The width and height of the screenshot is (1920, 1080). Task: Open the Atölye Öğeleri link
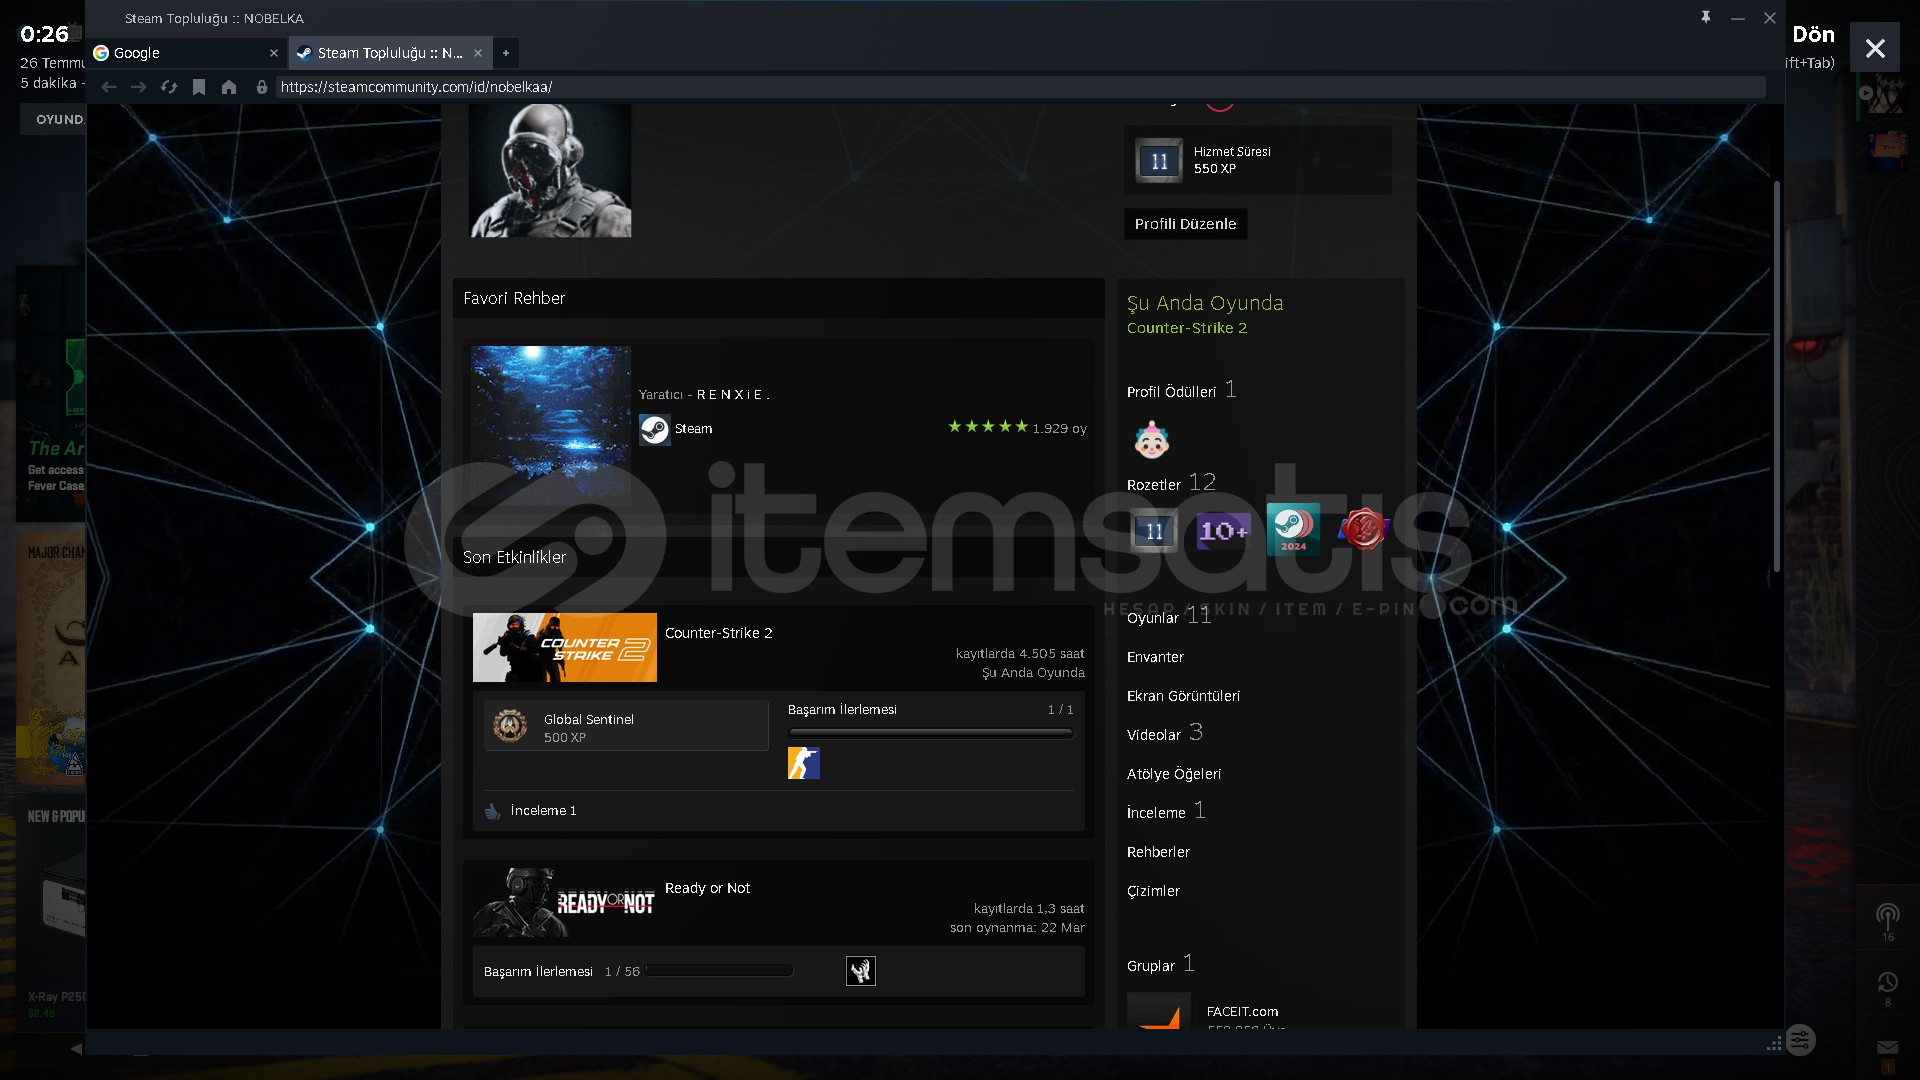pyautogui.click(x=1174, y=774)
